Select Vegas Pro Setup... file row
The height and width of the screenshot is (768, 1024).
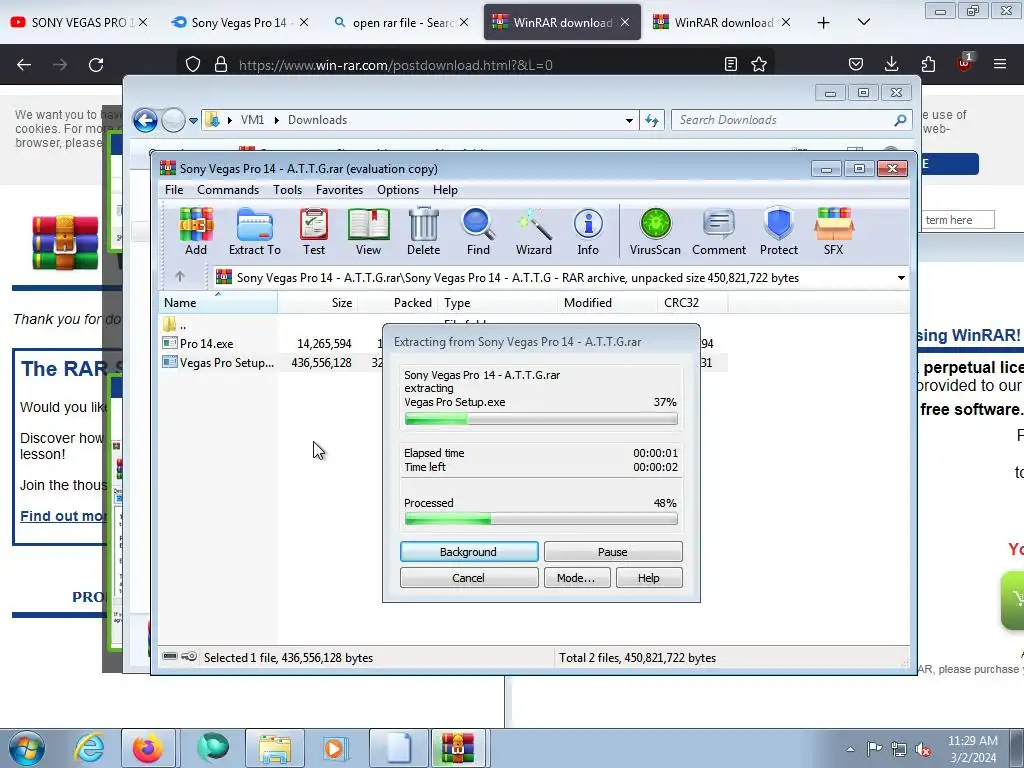[444, 362]
